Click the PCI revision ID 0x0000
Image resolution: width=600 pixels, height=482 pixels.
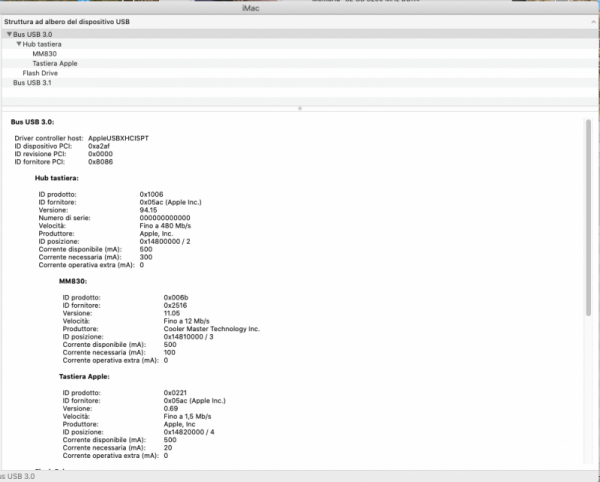[100, 154]
